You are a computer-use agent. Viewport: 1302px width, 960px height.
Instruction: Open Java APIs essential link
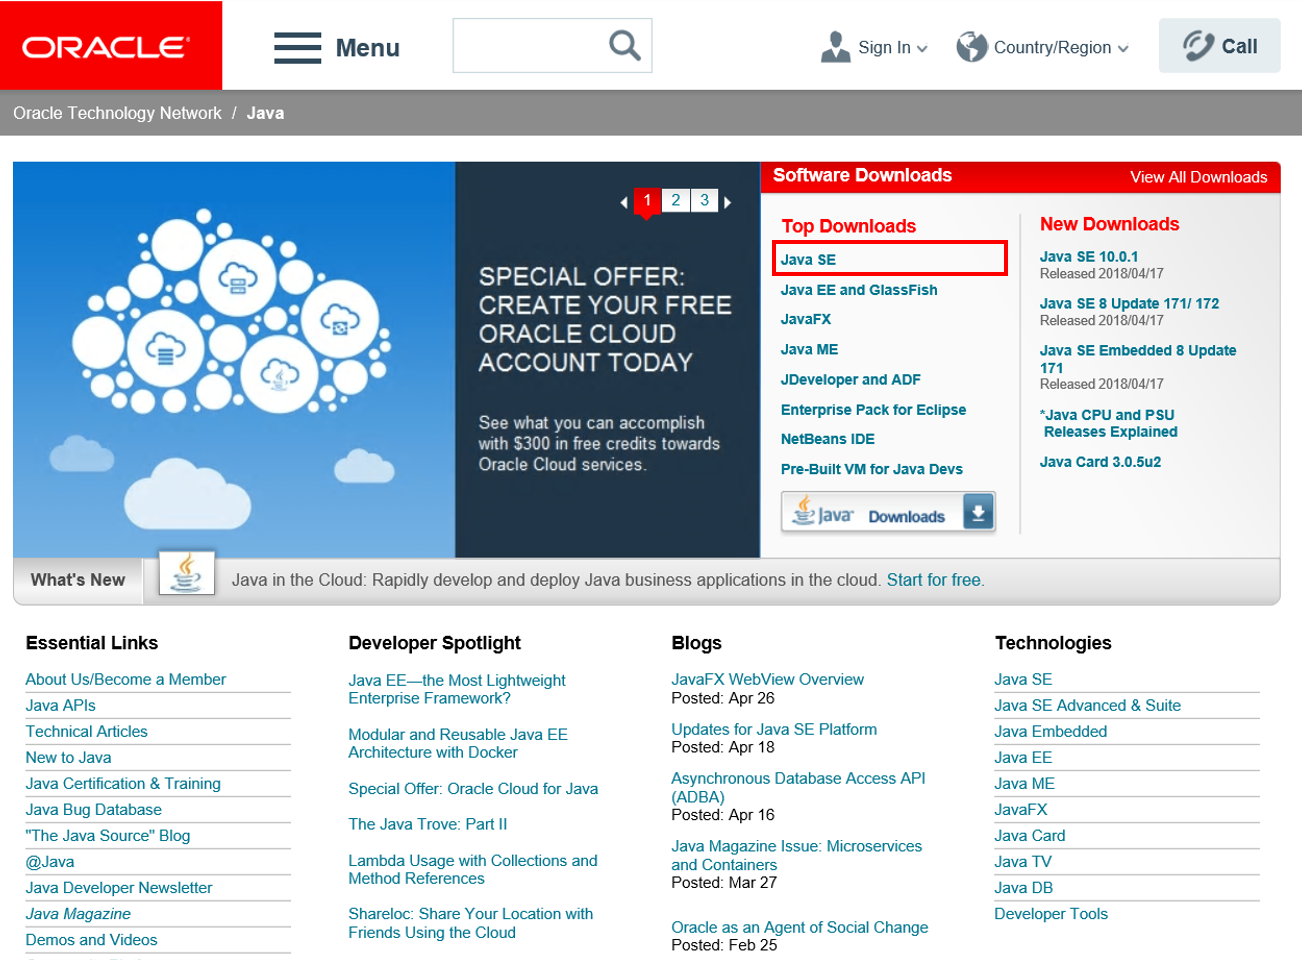click(61, 705)
